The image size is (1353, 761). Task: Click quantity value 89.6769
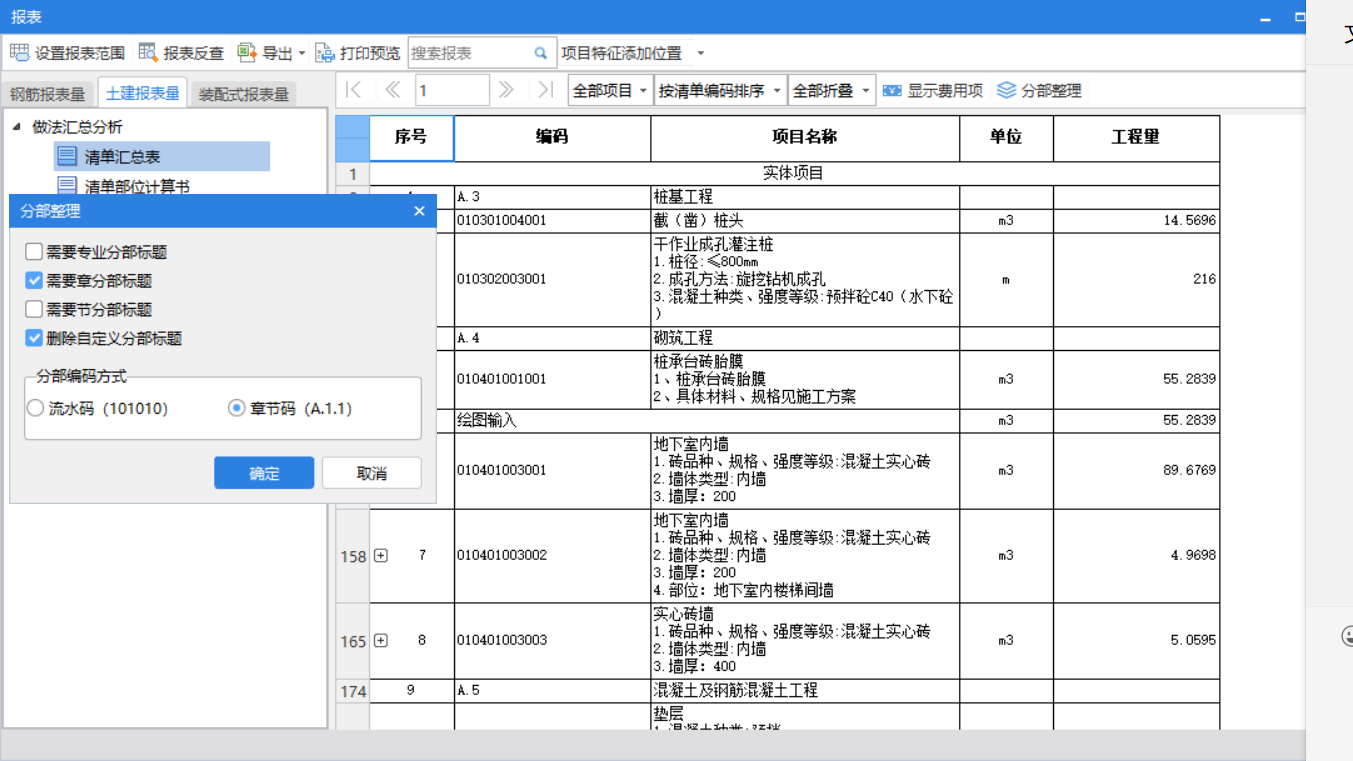pyautogui.click(x=1189, y=470)
